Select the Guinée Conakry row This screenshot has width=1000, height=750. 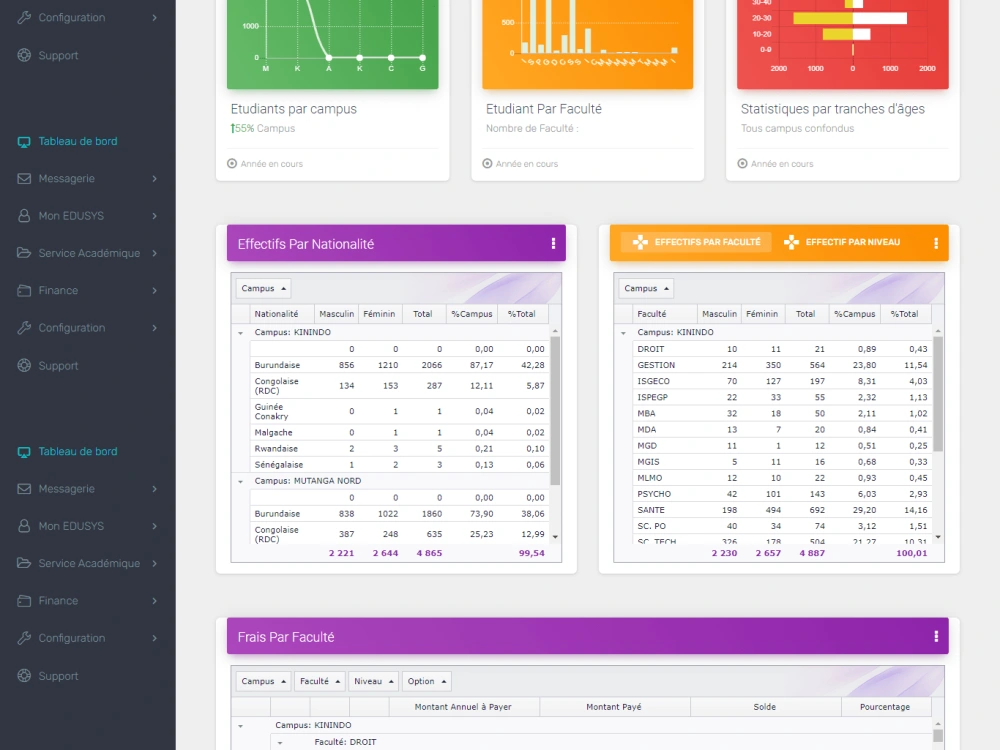(399, 412)
